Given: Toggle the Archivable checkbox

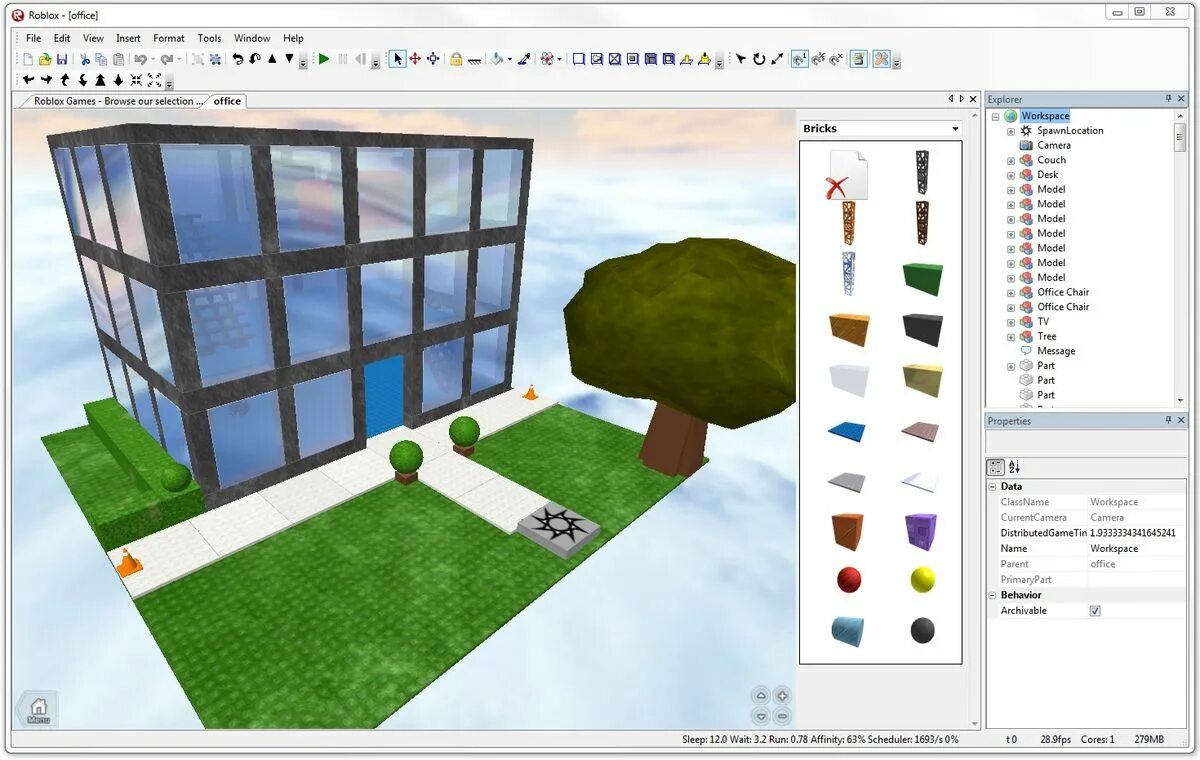Looking at the screenshot, I should click(x=1095, y=611).
